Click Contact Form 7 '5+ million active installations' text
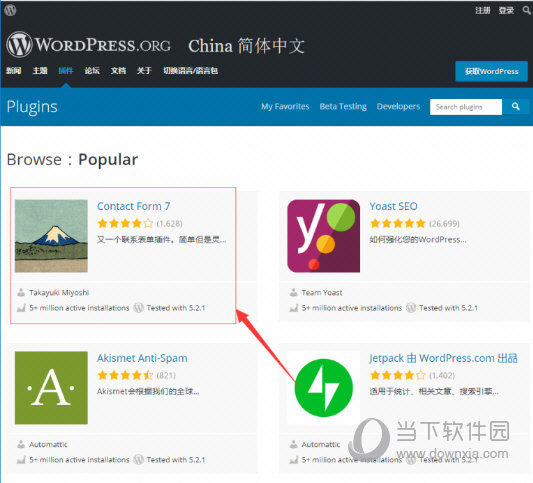Image resolution: width=533 pixels, height=483 pixels. [x=79, y=308]
